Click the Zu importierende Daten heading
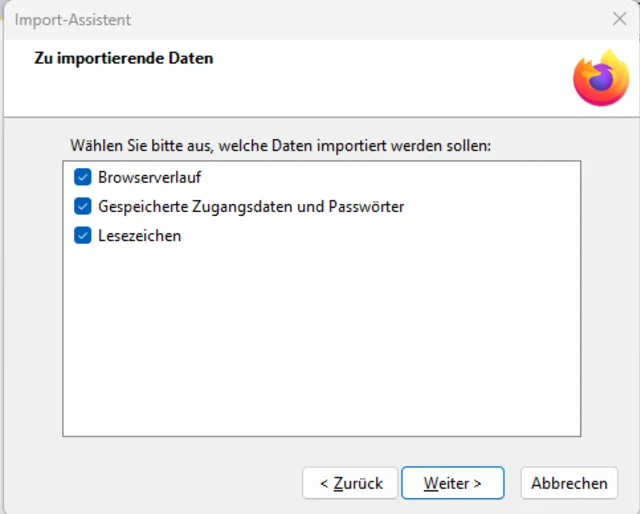This screenshot has width=640, height=514. (x=124, y=58)
